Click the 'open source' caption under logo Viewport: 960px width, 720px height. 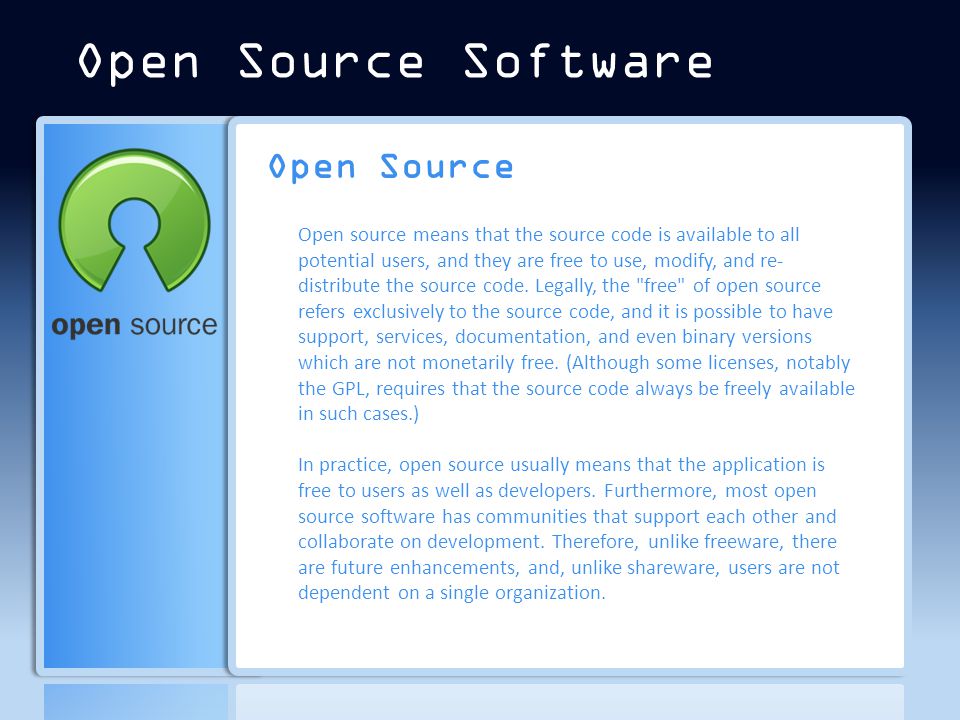tap(134, 325)
